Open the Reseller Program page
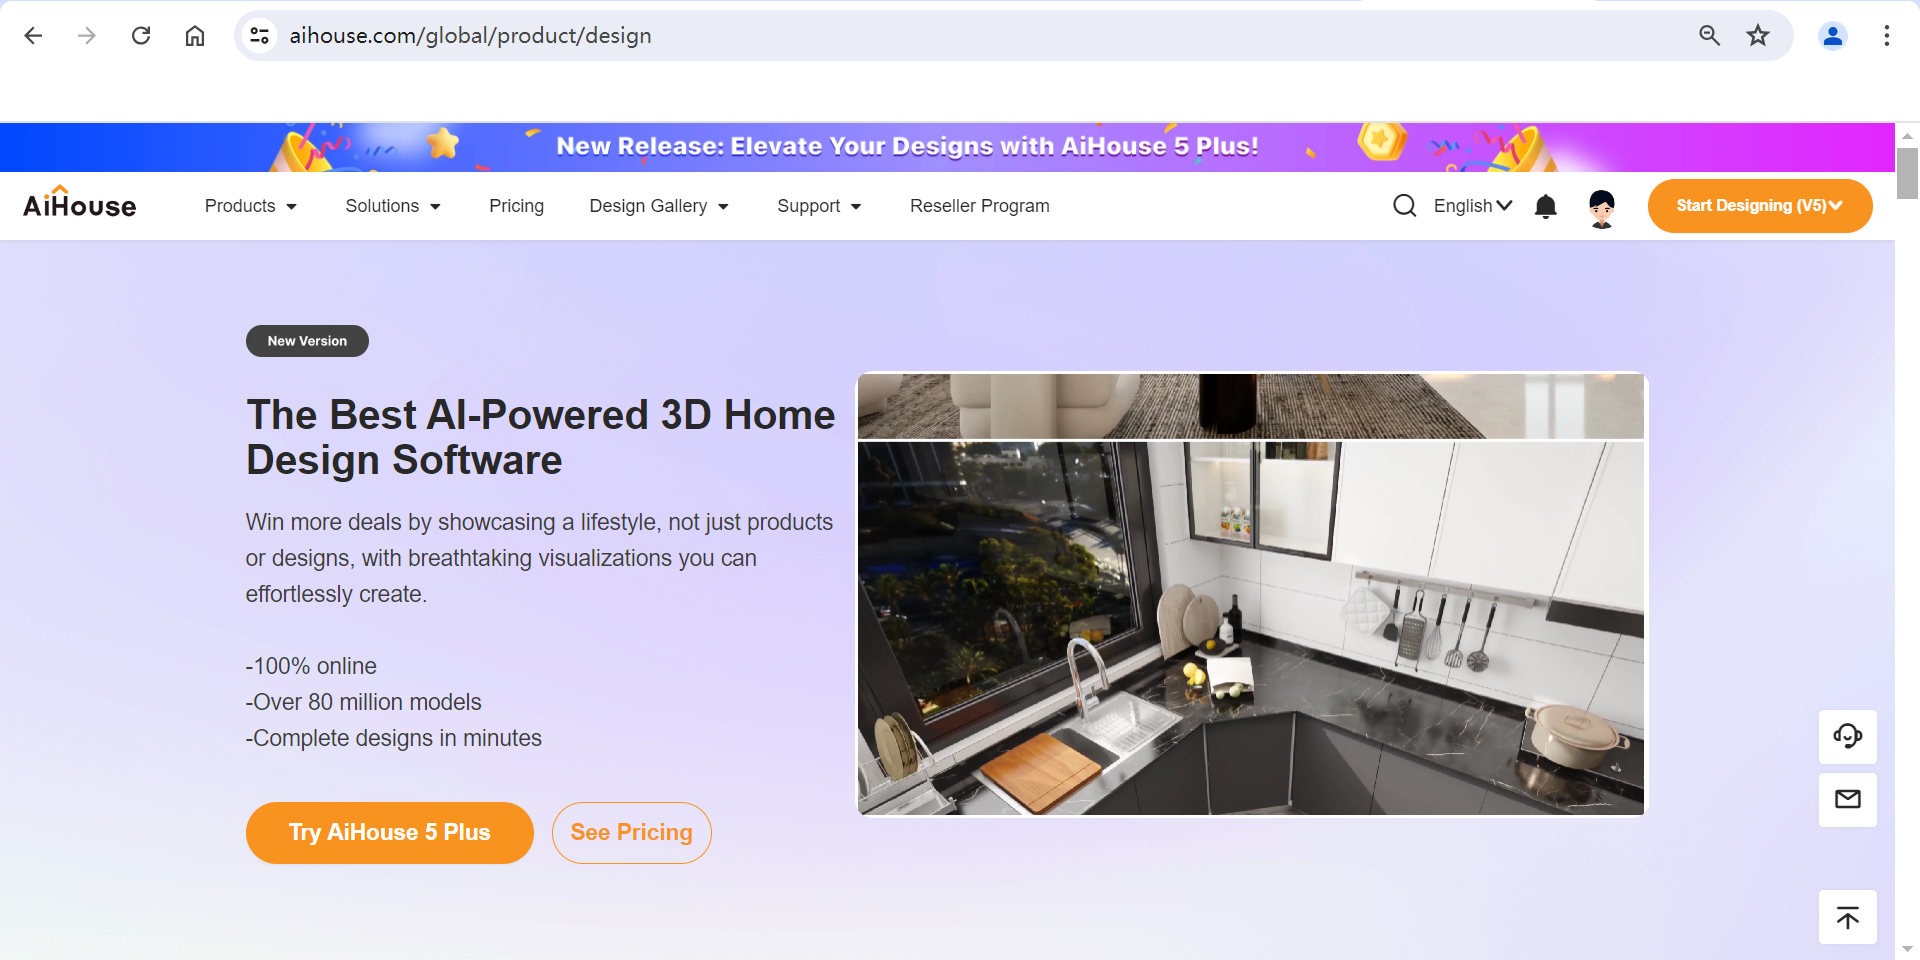This screenshot has height=960, width=1920. coord(979,206)
